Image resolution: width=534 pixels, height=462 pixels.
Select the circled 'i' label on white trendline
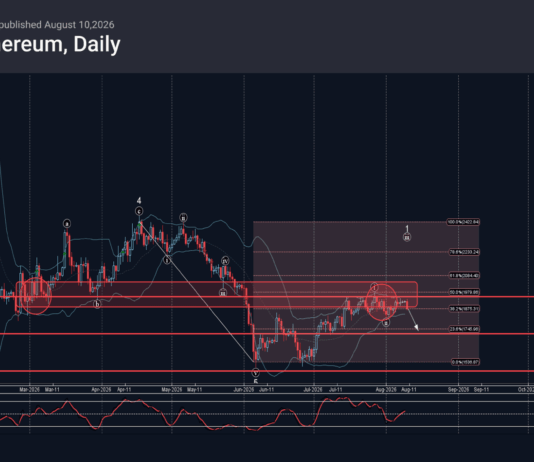[167, 260]
